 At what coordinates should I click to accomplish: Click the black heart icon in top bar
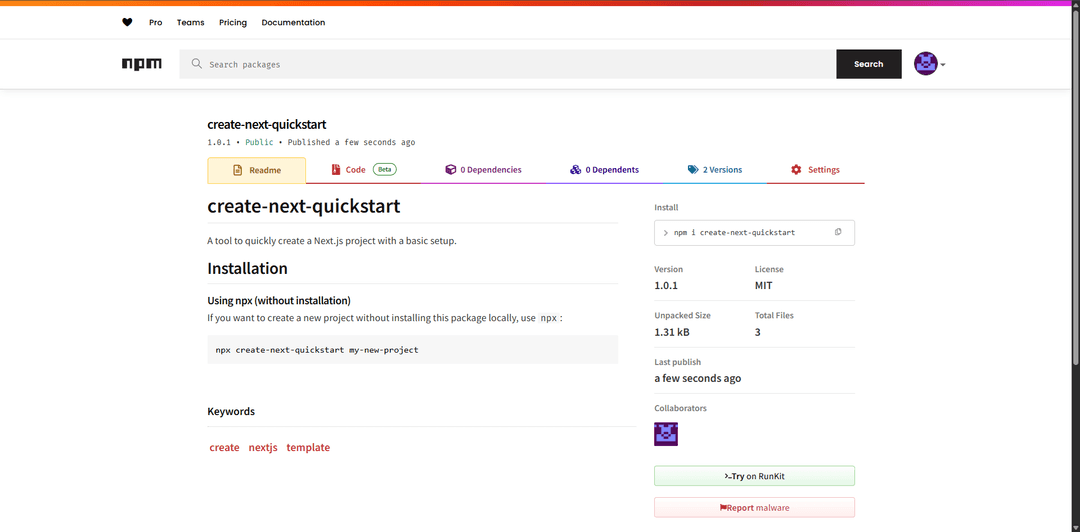pos(127,22)
